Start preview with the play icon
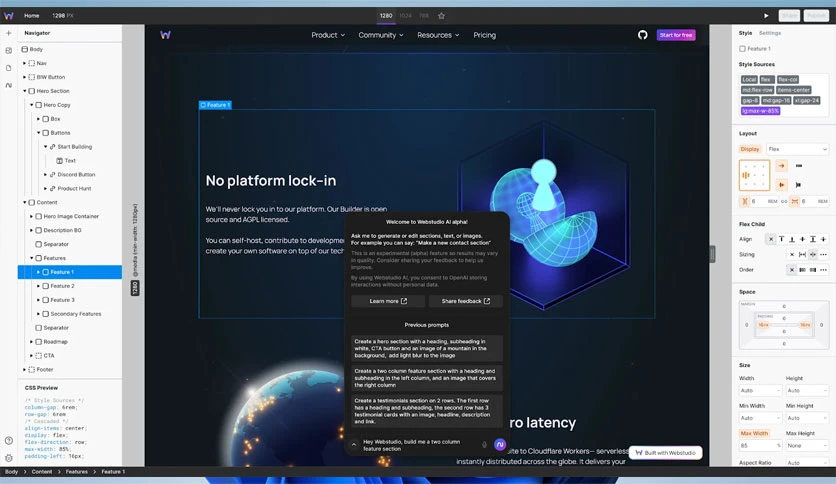 click(x=766, y=15)
